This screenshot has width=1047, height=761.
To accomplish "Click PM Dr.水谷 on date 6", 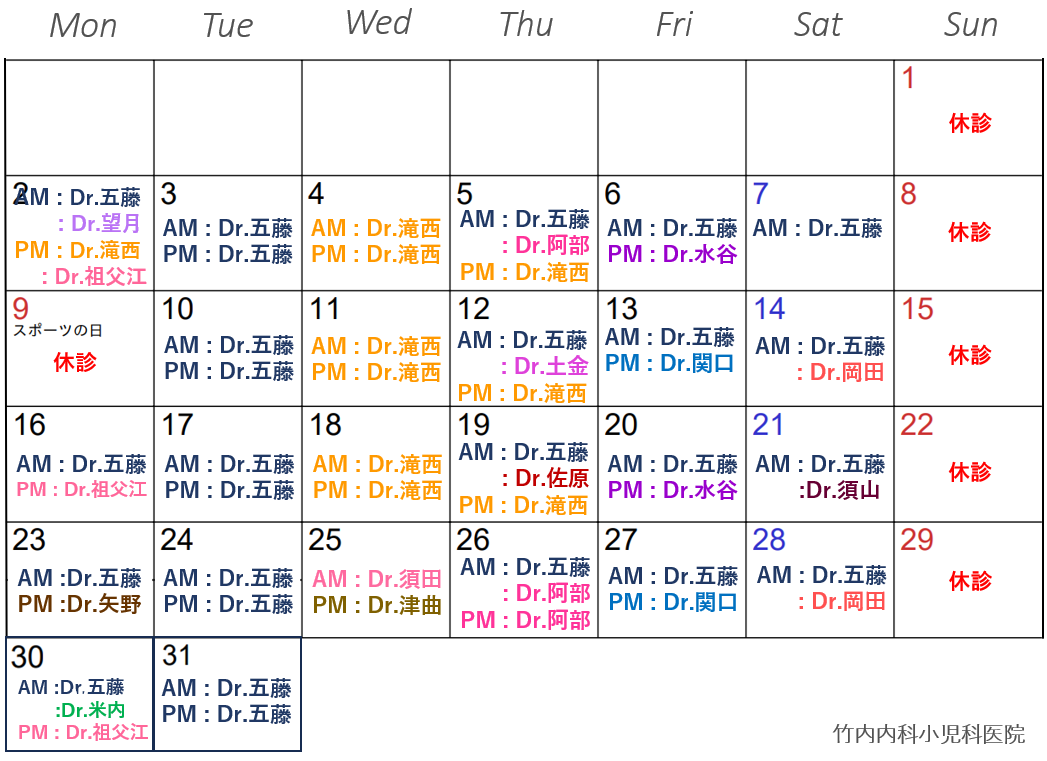I will [x=672, y=254].
